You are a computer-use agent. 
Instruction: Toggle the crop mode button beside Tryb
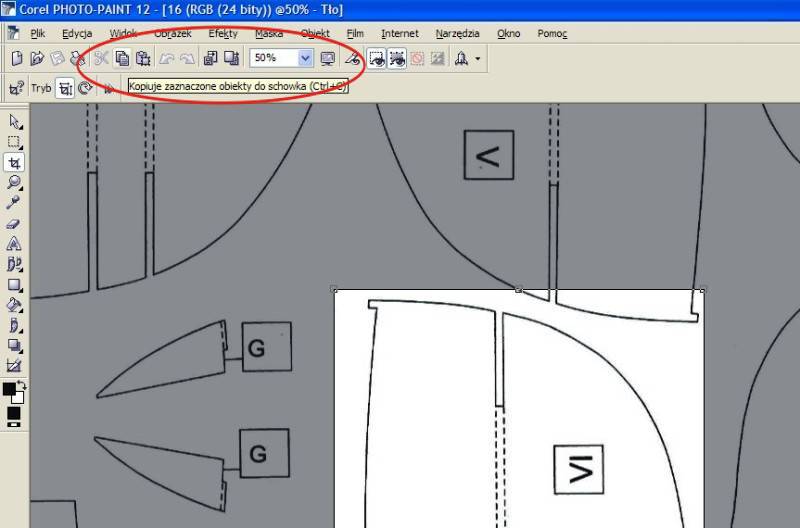(65, 88)
